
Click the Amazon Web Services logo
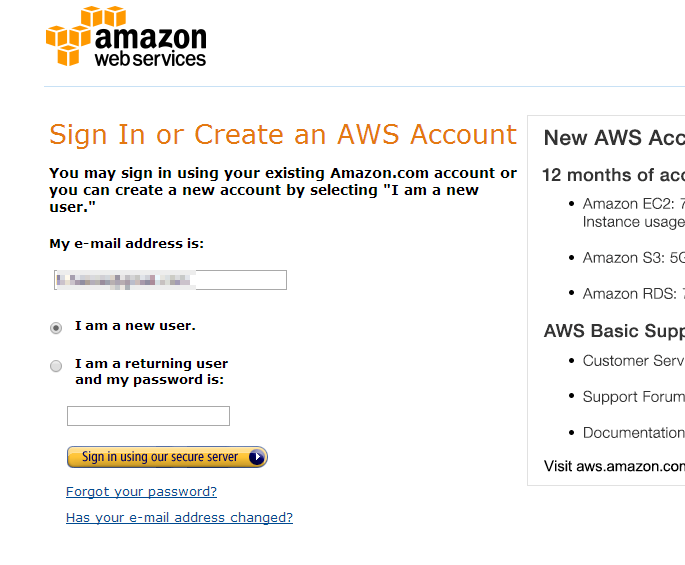(x=126, y=36)
